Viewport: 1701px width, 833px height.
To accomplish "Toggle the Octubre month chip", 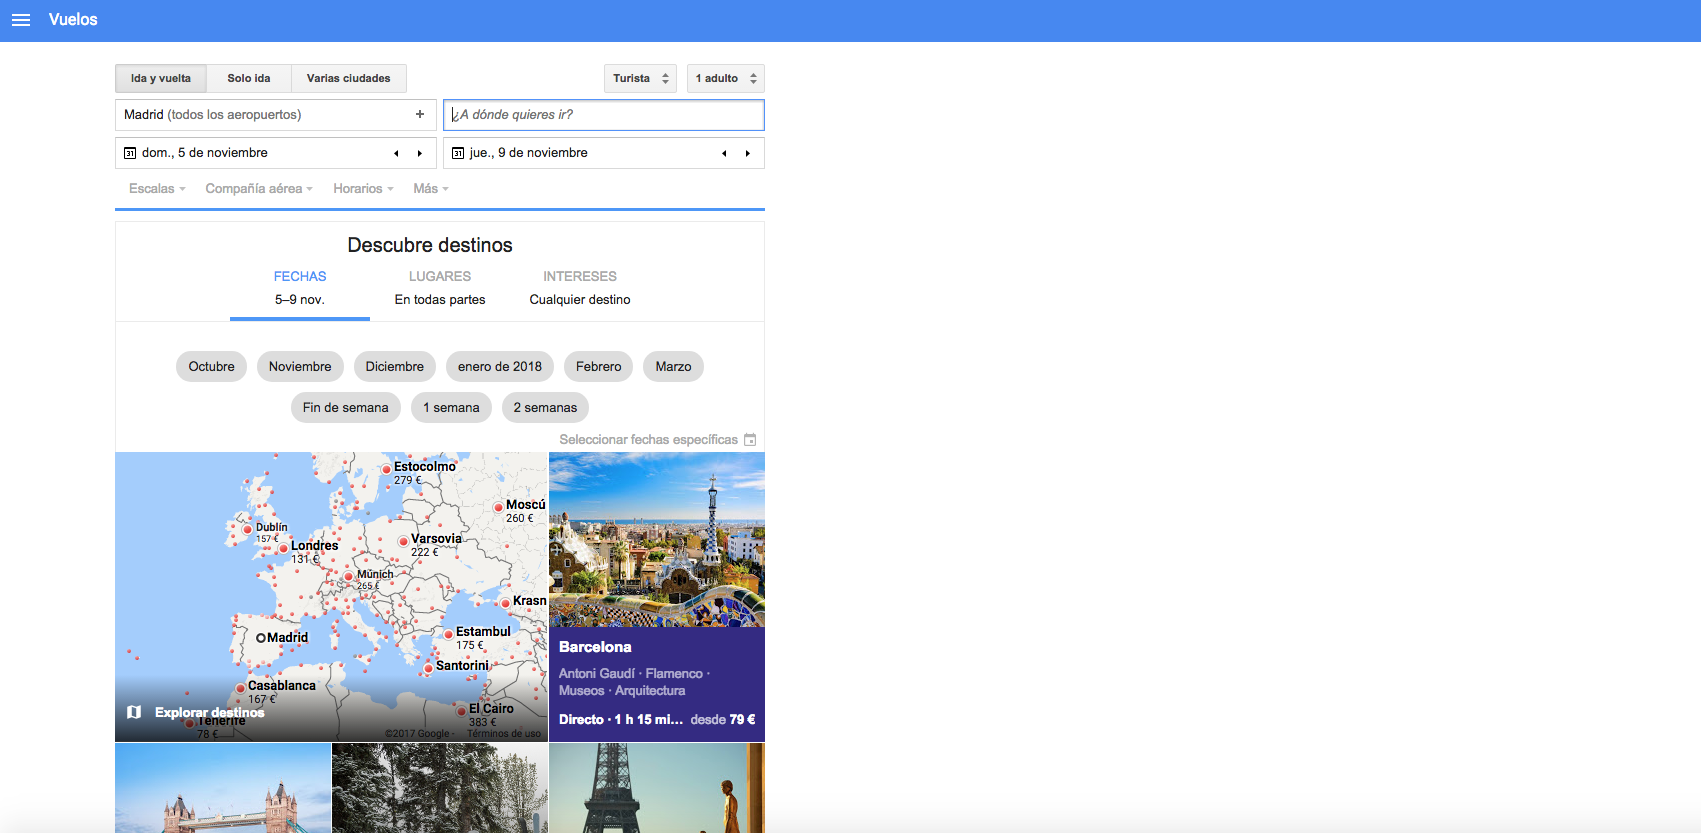I will [212, 367].
